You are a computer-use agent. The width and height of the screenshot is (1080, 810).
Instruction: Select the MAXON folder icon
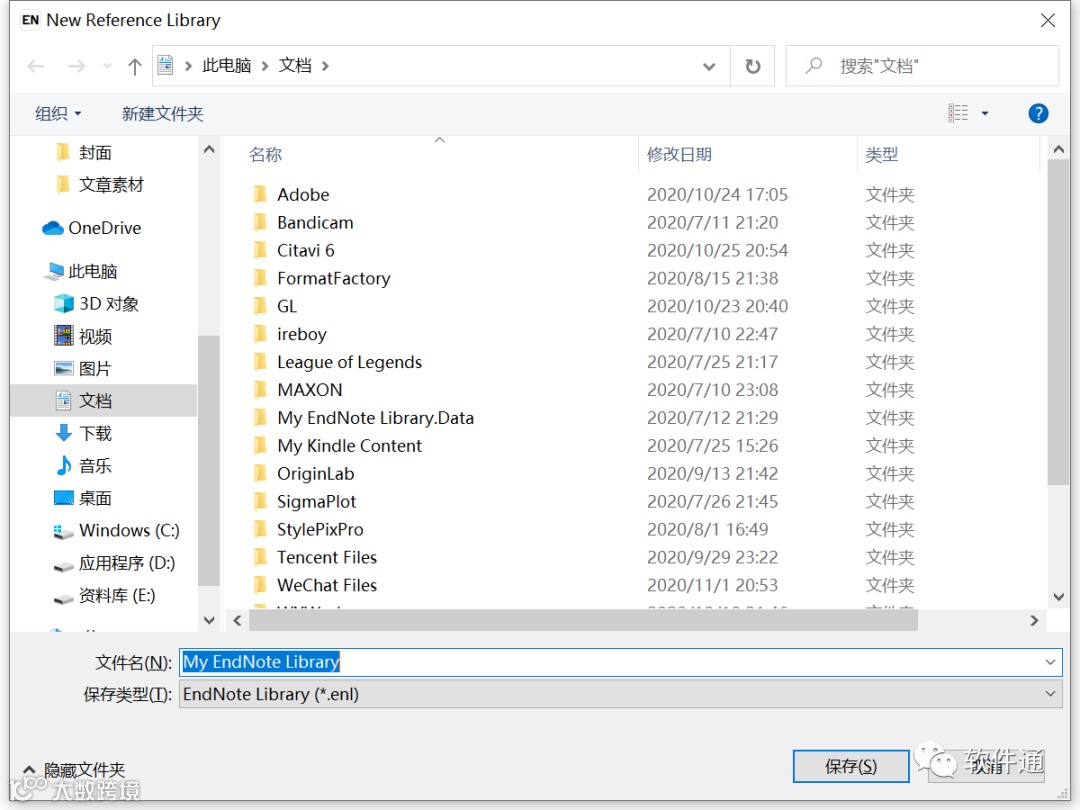pyautogui.click(x=260, y=390)
